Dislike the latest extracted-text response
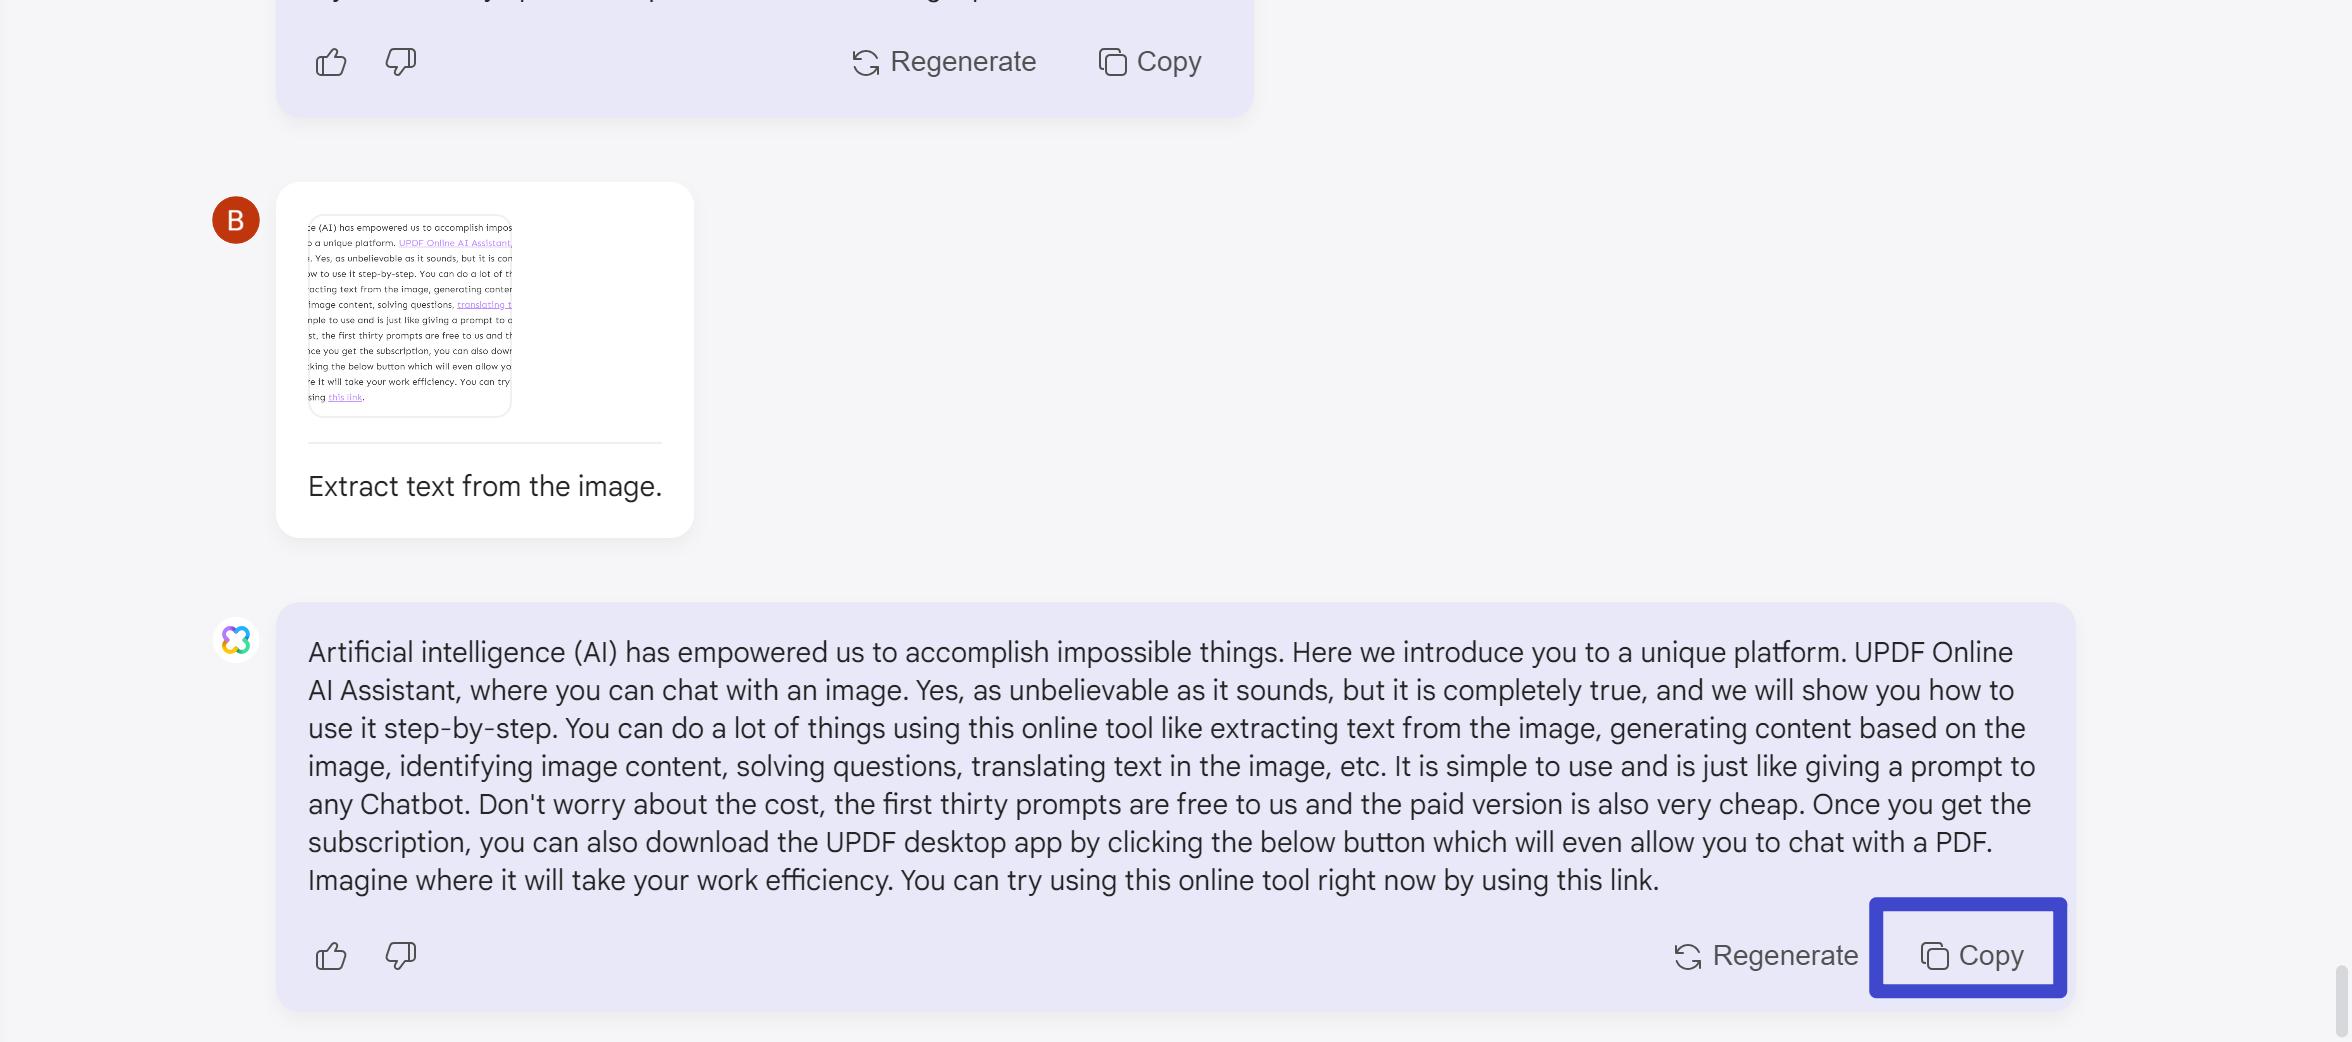 click(400, 955)
